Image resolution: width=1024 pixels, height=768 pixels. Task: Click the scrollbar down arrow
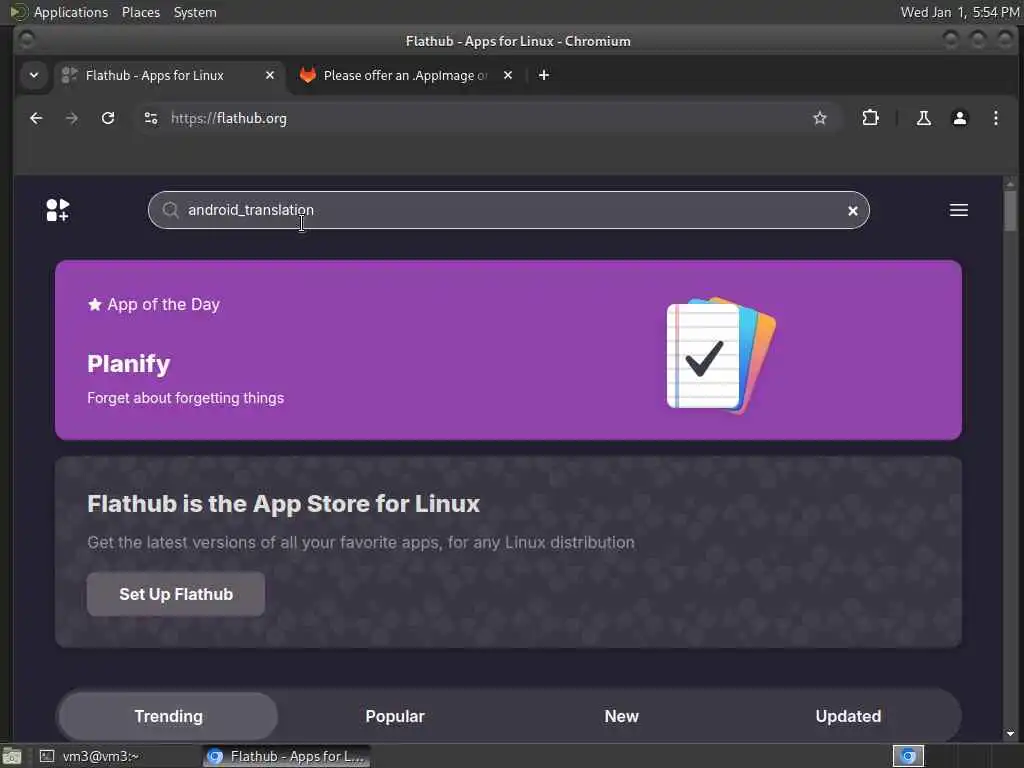coord(1010,734)
